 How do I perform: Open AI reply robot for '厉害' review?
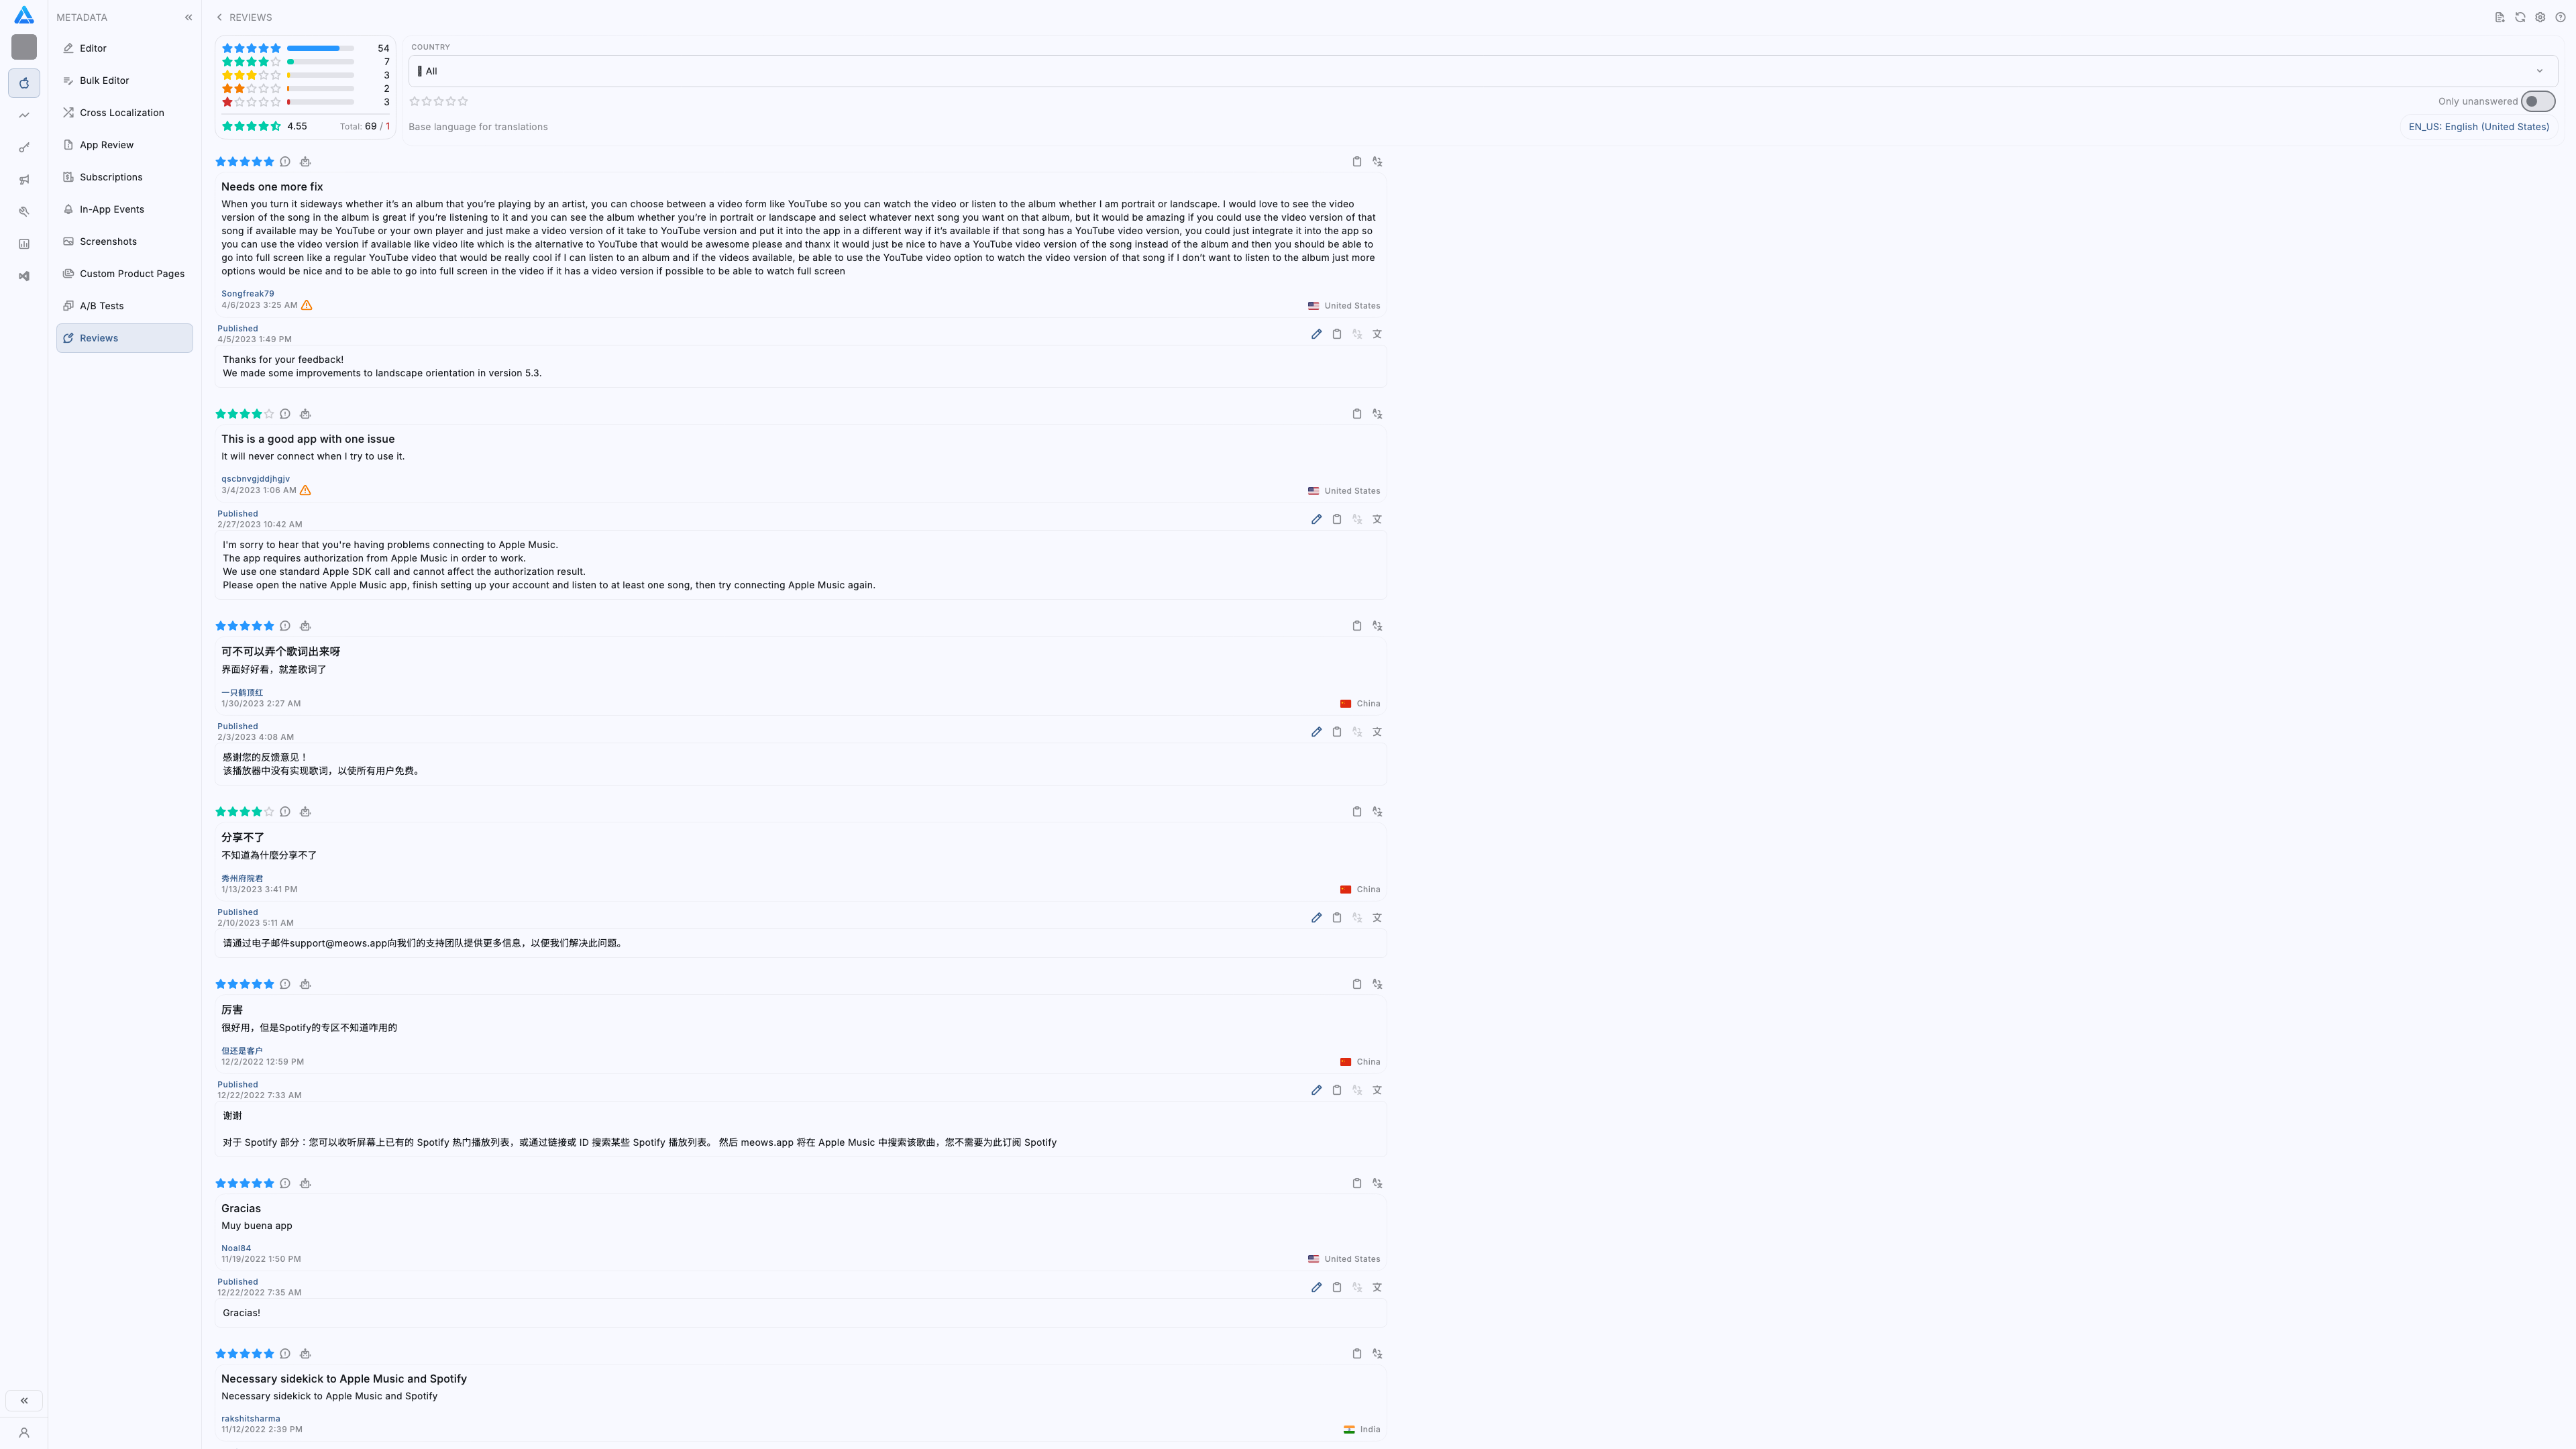tap(305, 984)
